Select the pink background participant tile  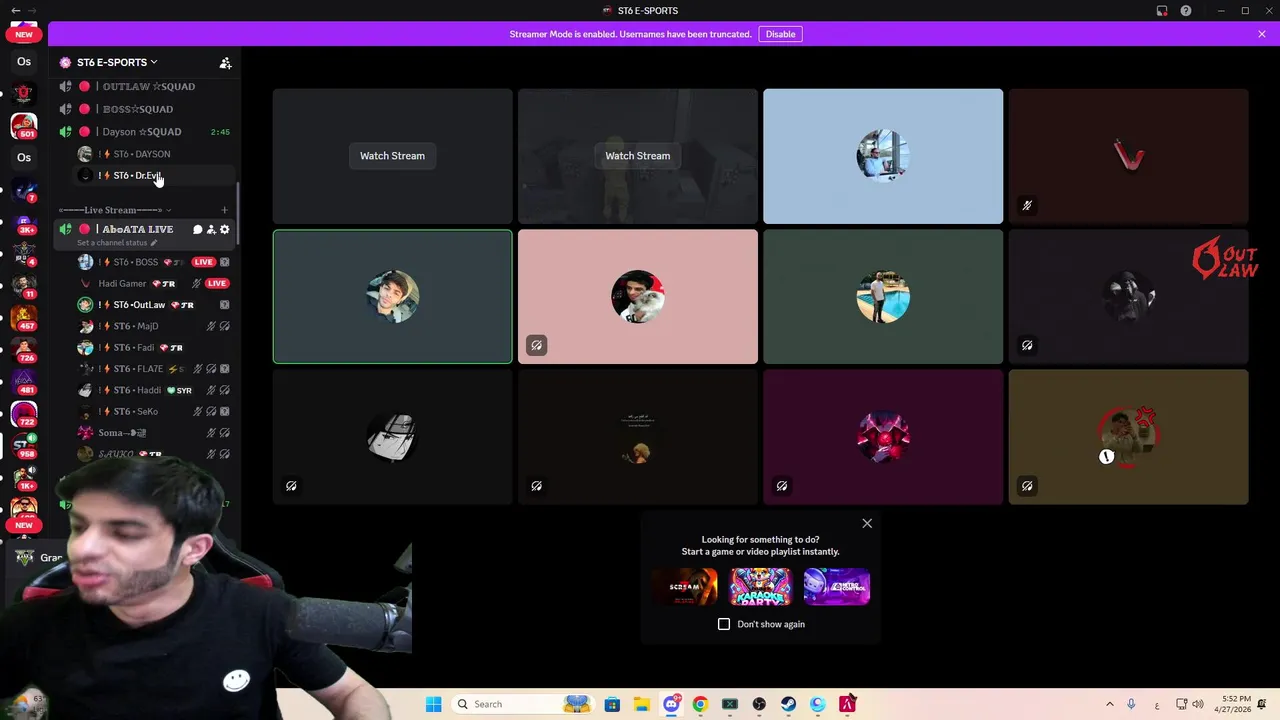tap(638, 297)
